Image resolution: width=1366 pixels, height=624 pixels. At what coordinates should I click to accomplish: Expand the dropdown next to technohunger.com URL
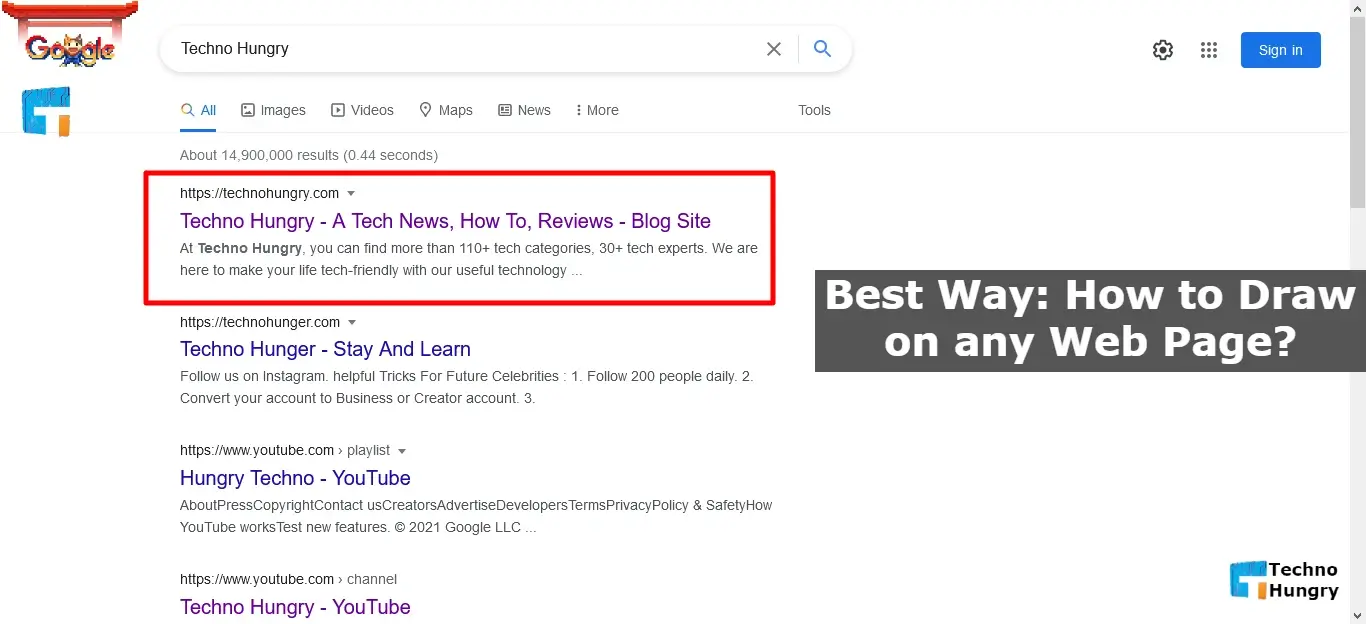point(353,322)
